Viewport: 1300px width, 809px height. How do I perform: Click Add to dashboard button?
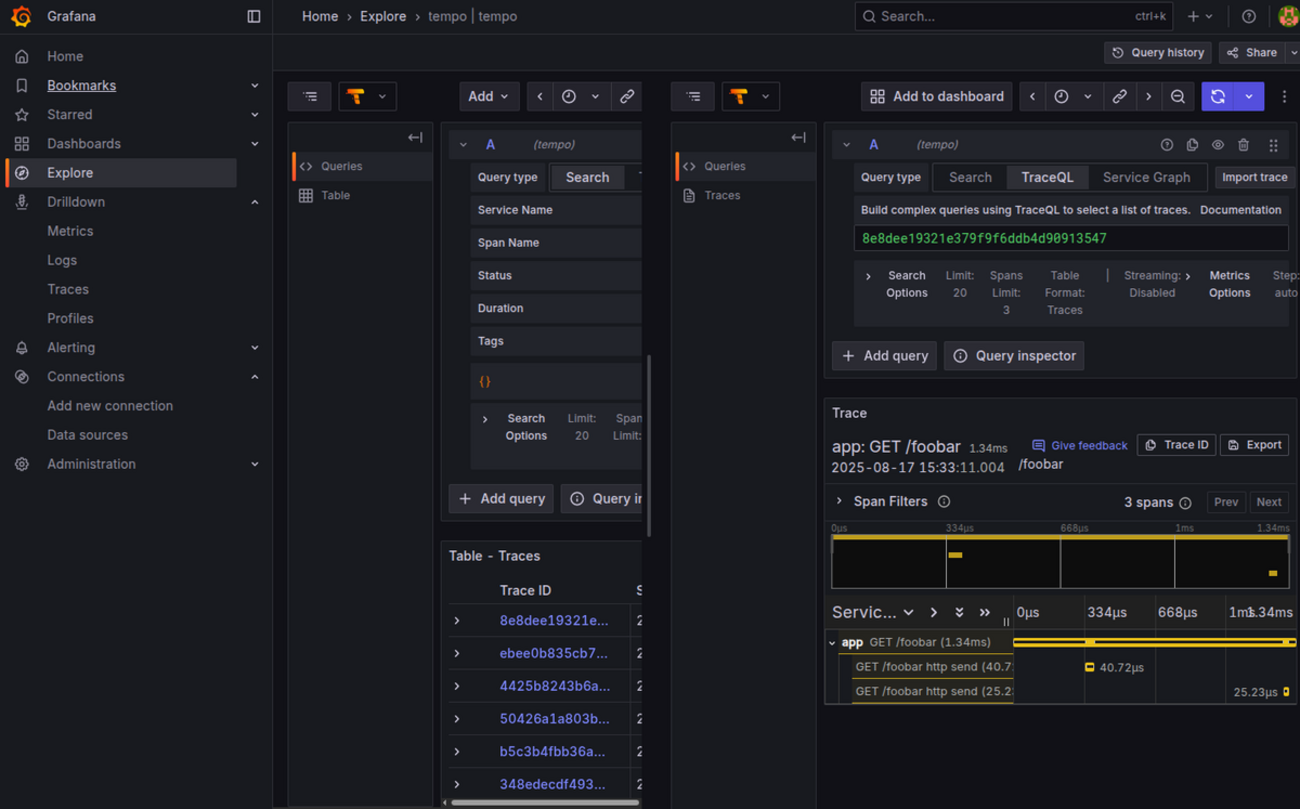point(937,96)
